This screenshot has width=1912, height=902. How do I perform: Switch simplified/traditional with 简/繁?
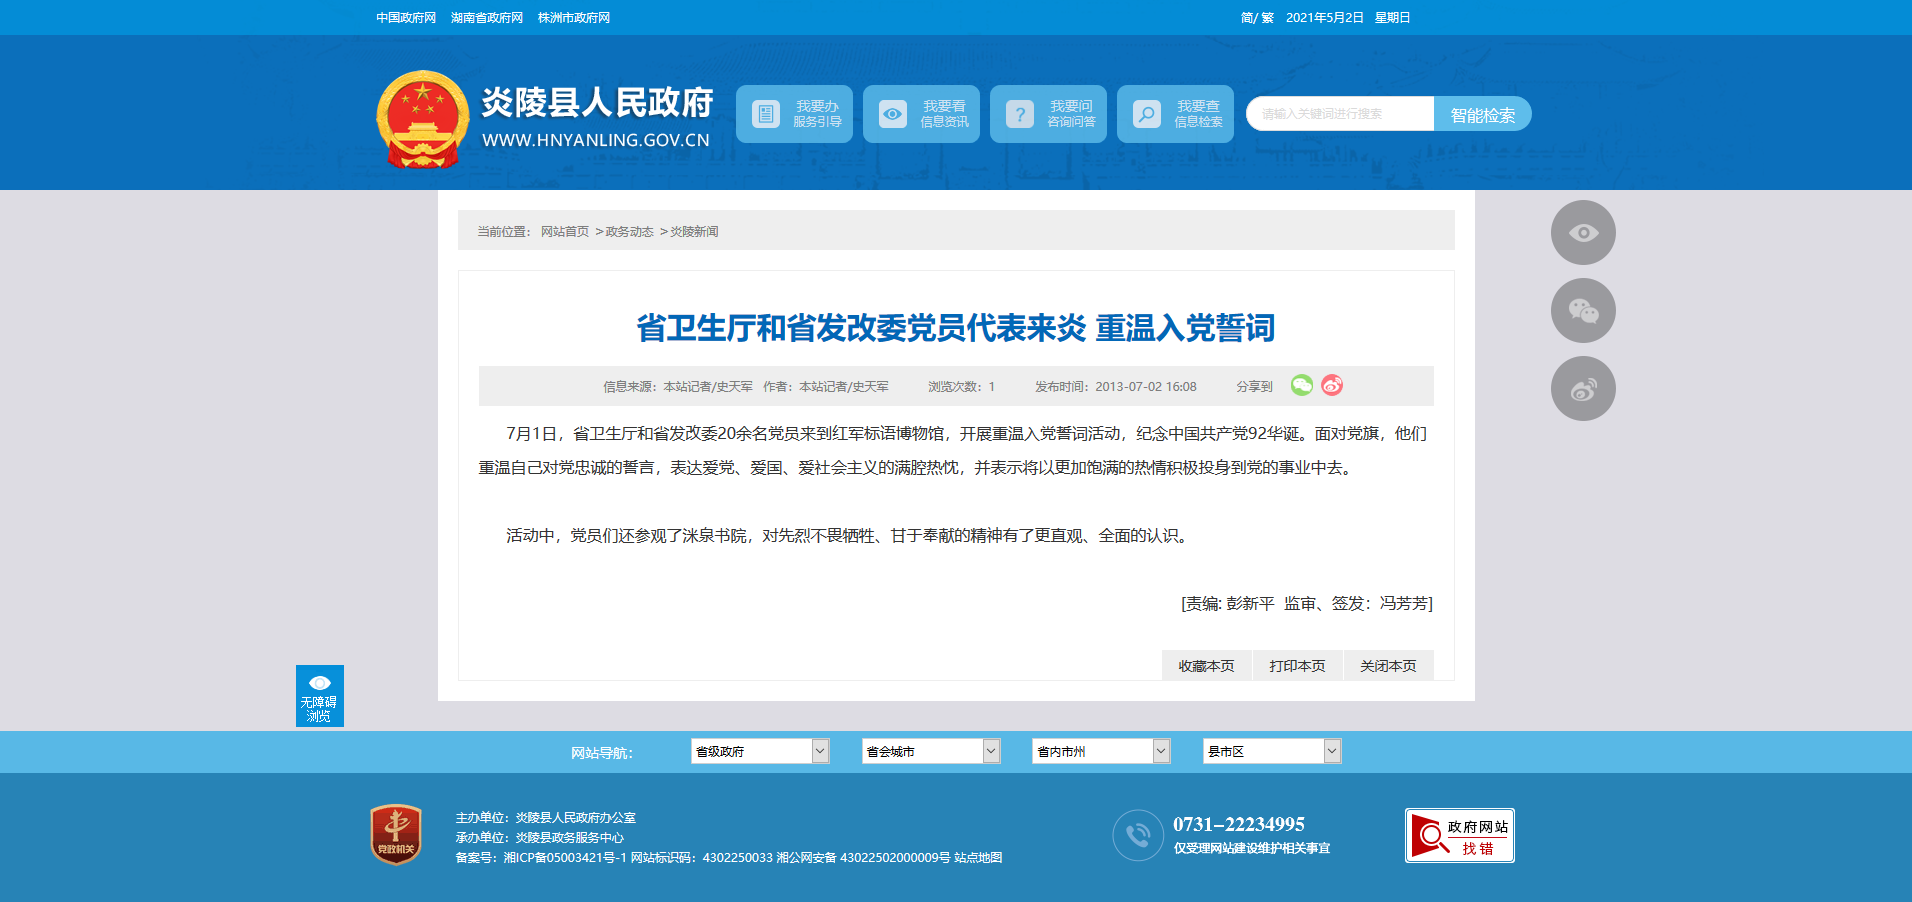coord(1257,18)
